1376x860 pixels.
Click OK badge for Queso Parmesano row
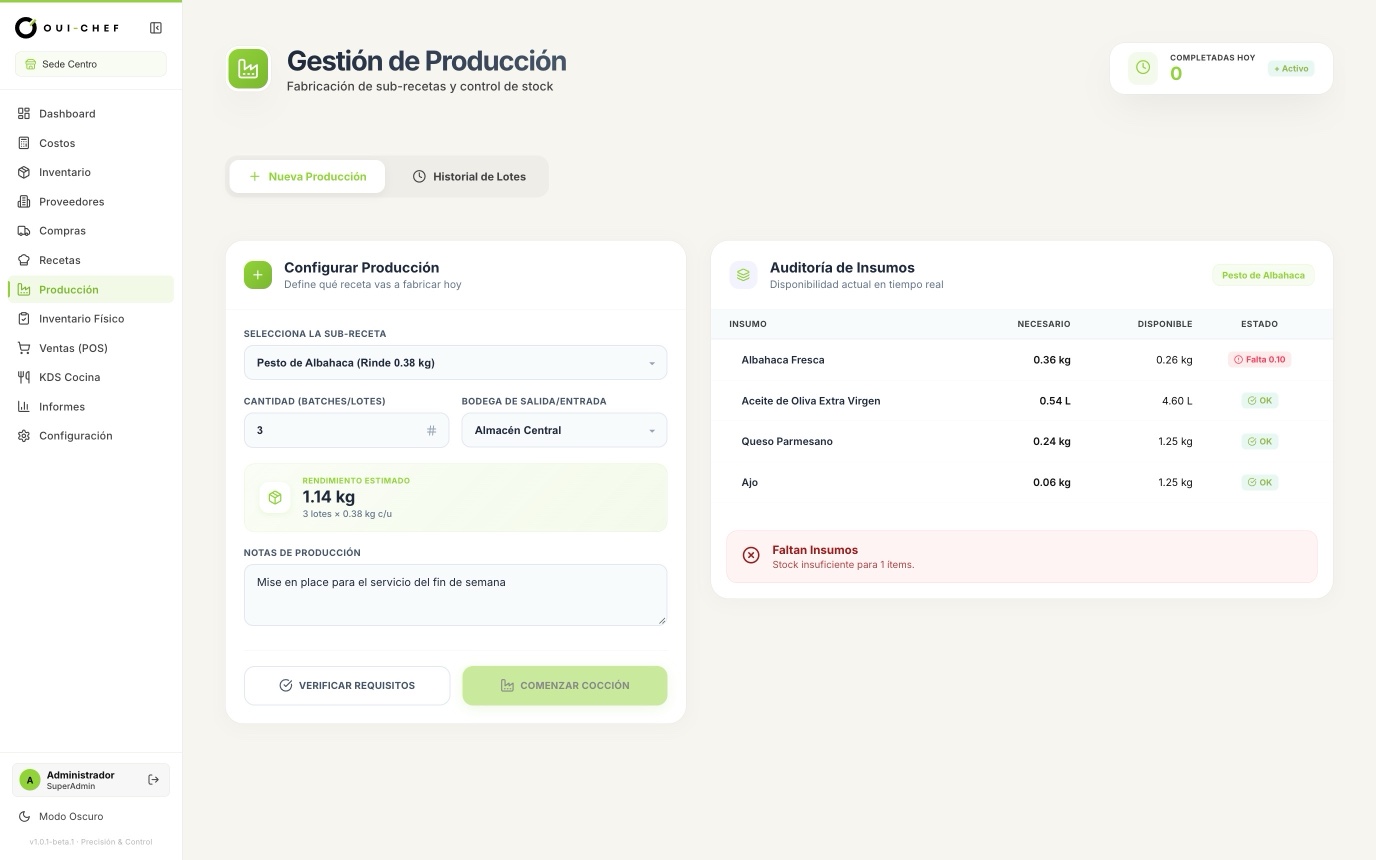pyautogui.click(x=1259, y=441)
